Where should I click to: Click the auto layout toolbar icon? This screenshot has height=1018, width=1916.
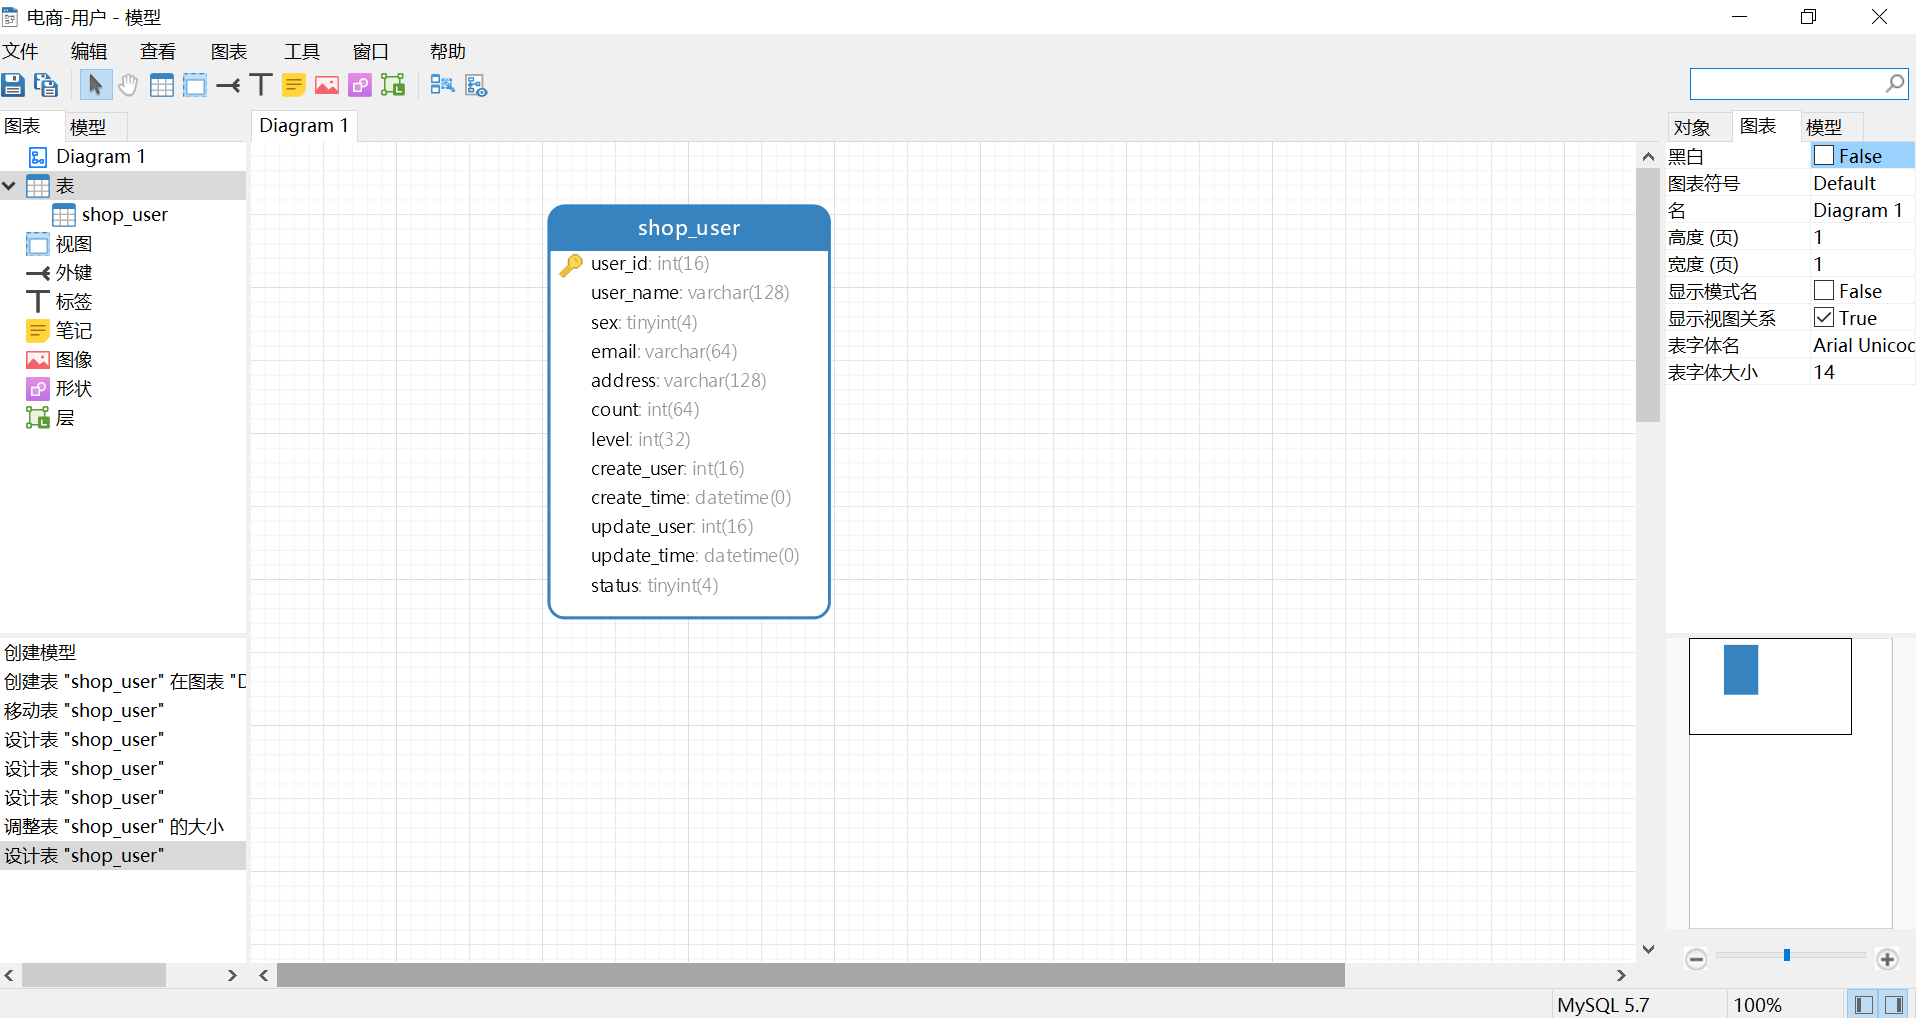tap(442, 85)
